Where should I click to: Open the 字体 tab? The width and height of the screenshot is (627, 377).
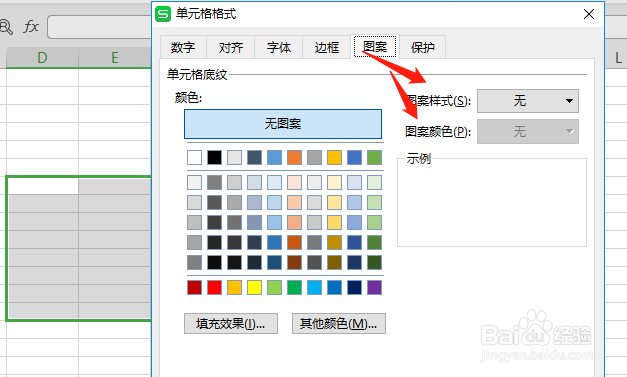(279, 47)
